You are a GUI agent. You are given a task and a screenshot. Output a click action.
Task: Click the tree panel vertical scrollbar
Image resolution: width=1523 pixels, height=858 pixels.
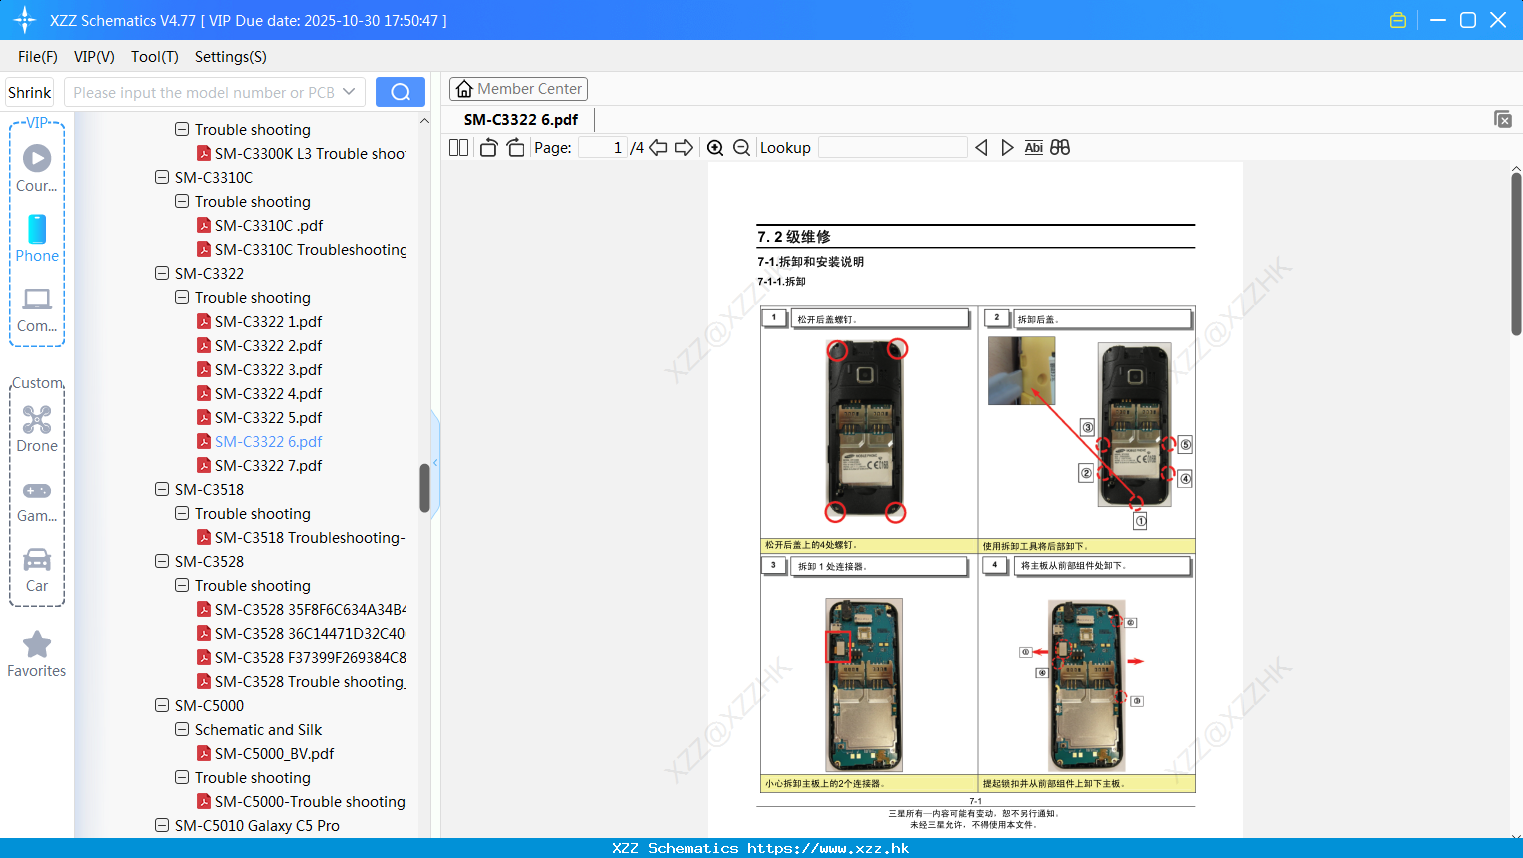[x=424, y=488]
